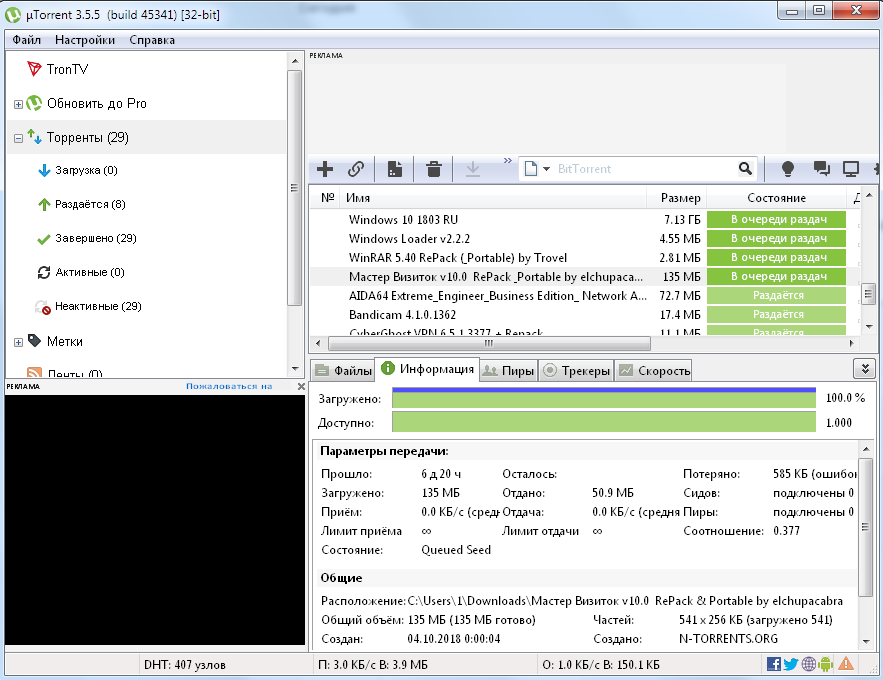Open the search provider dropdown arrow
Viewport: 883px width, 680px height.
coord(546,169)
